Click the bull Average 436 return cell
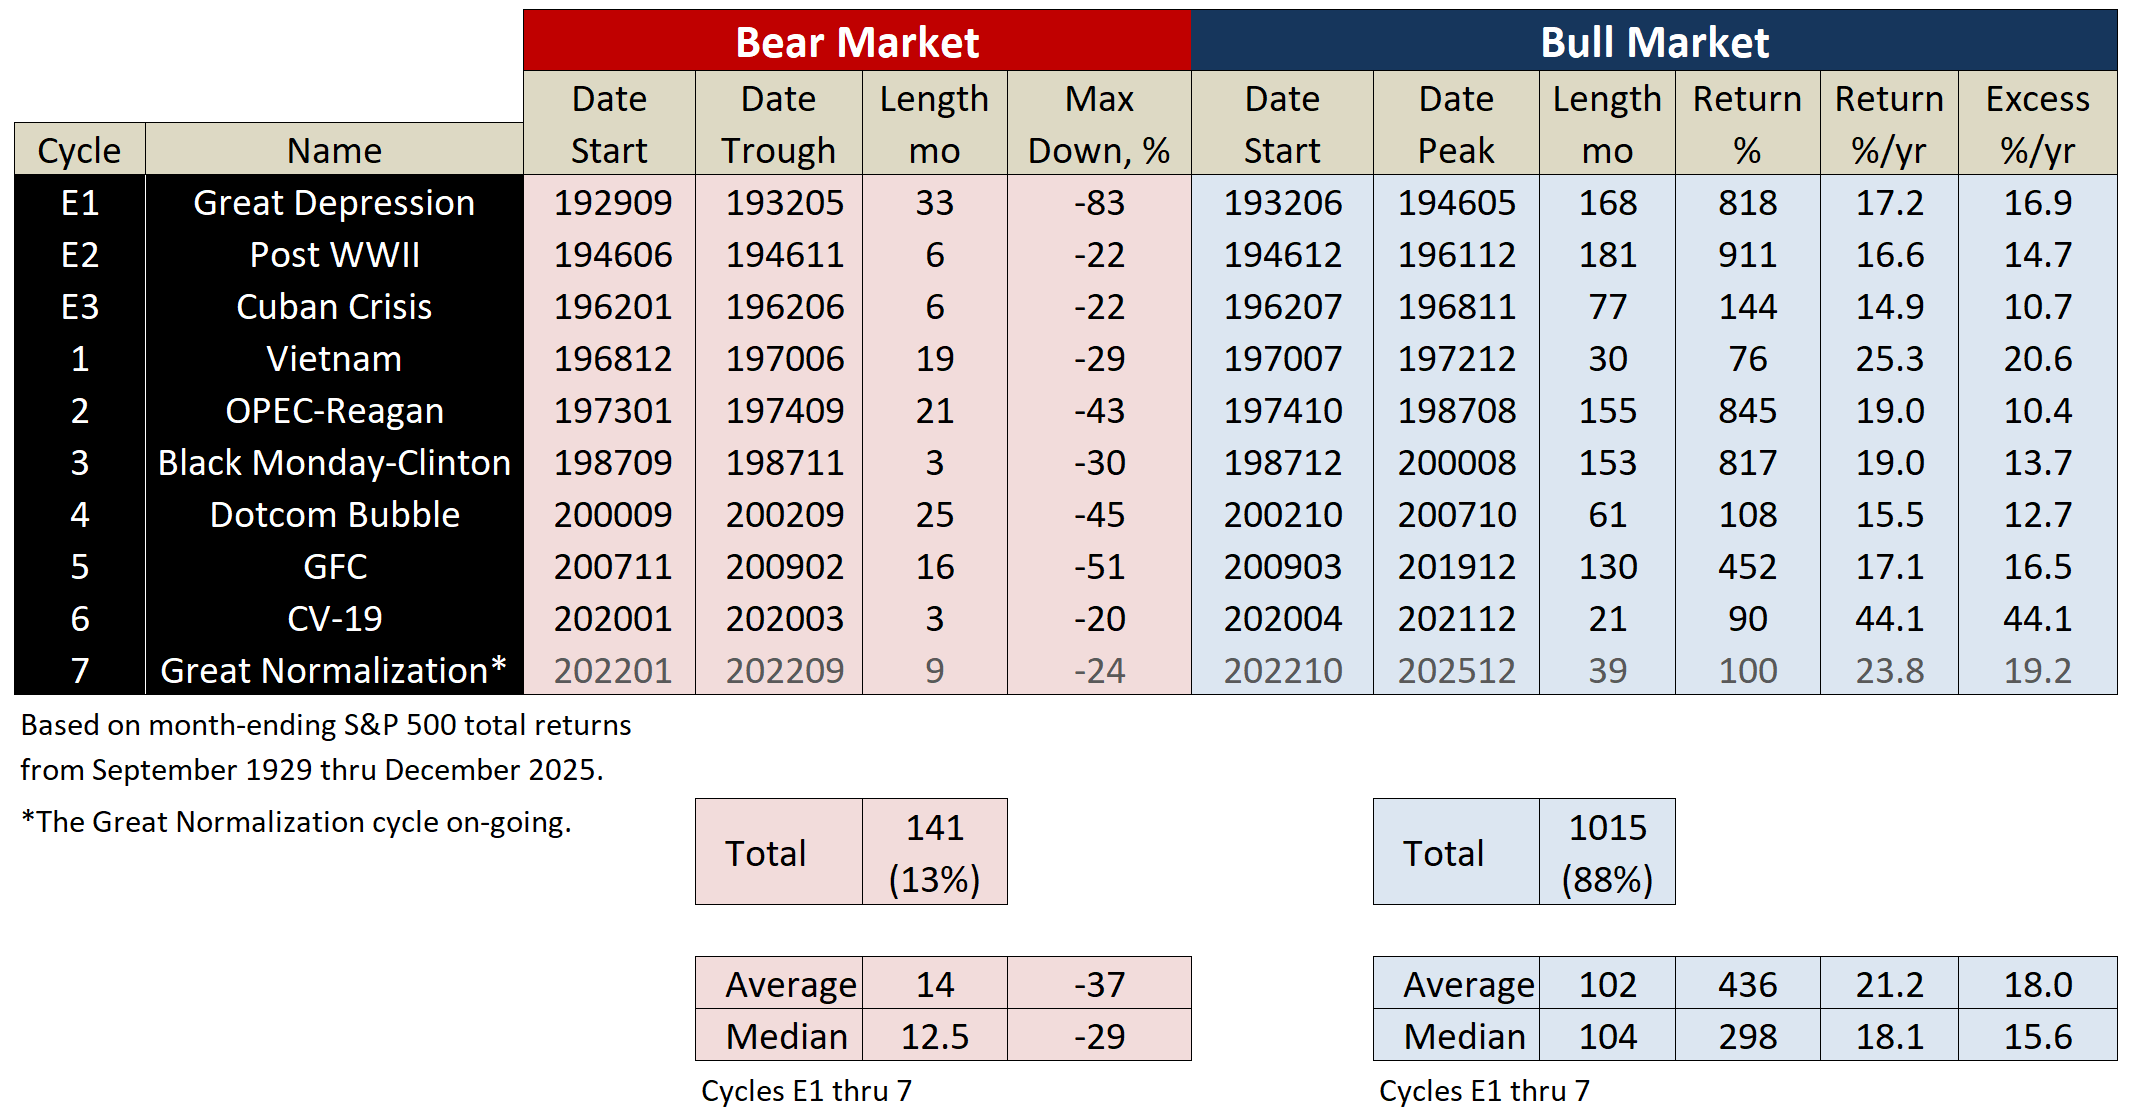This screenshot has width=2132, height=1112. 1747,984
